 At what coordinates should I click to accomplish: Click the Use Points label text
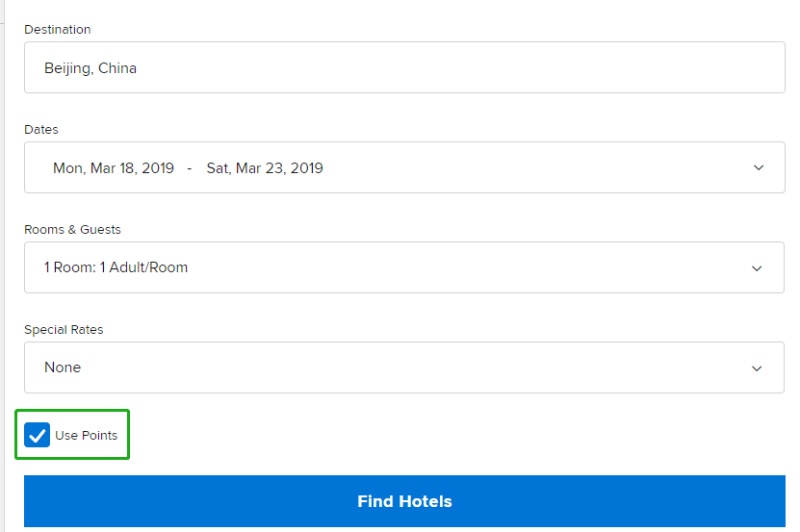point(86,436)
